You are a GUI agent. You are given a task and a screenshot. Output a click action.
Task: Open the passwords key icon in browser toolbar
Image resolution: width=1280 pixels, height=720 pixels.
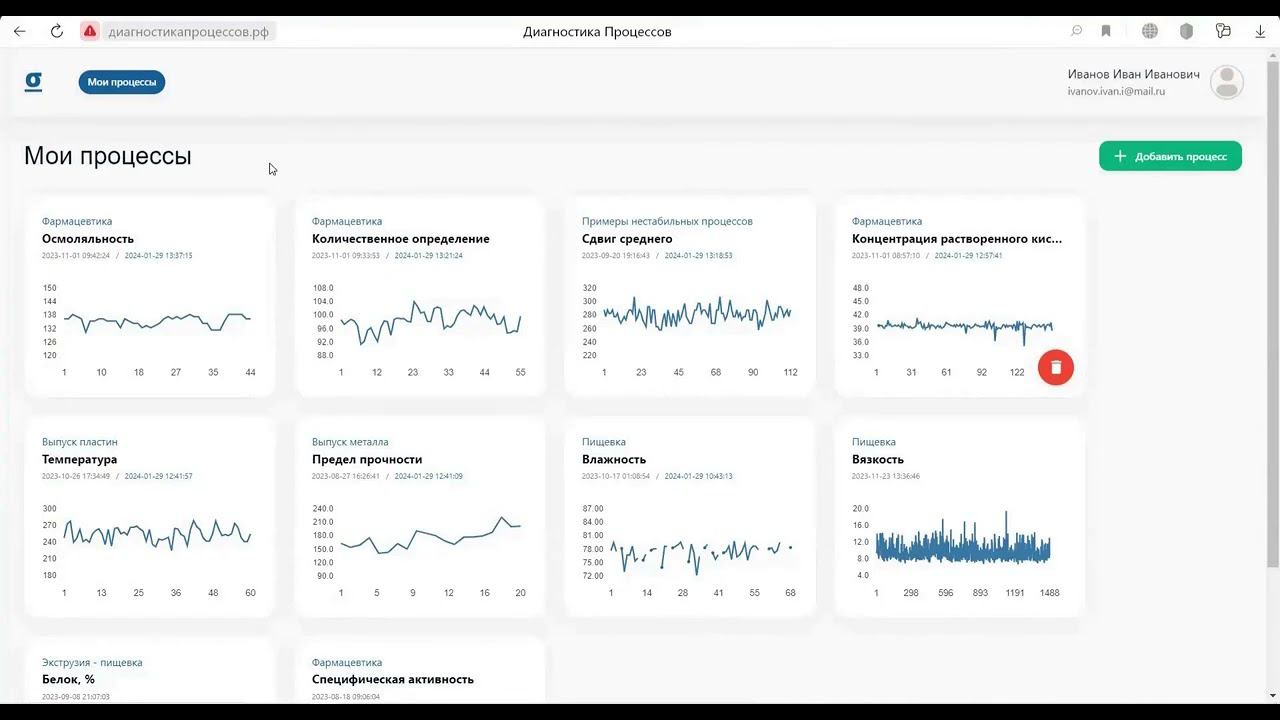click(x=1223, y=31)
